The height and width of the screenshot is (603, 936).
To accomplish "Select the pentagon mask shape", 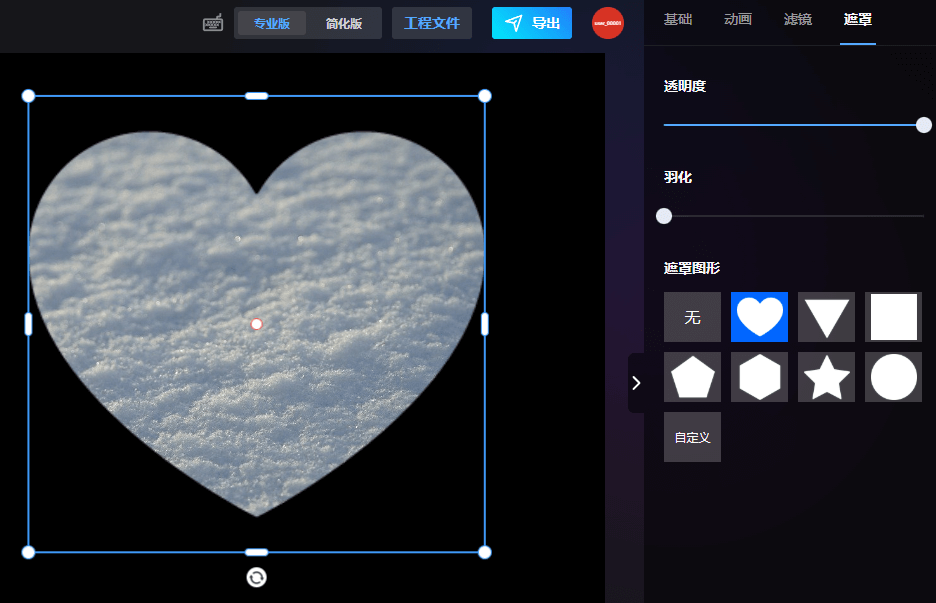I will [x=692, y=377].
